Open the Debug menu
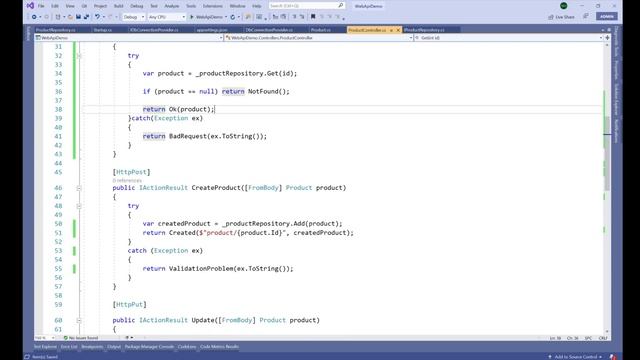Screen dimensions: 640x360 click(x=137, y=6)
